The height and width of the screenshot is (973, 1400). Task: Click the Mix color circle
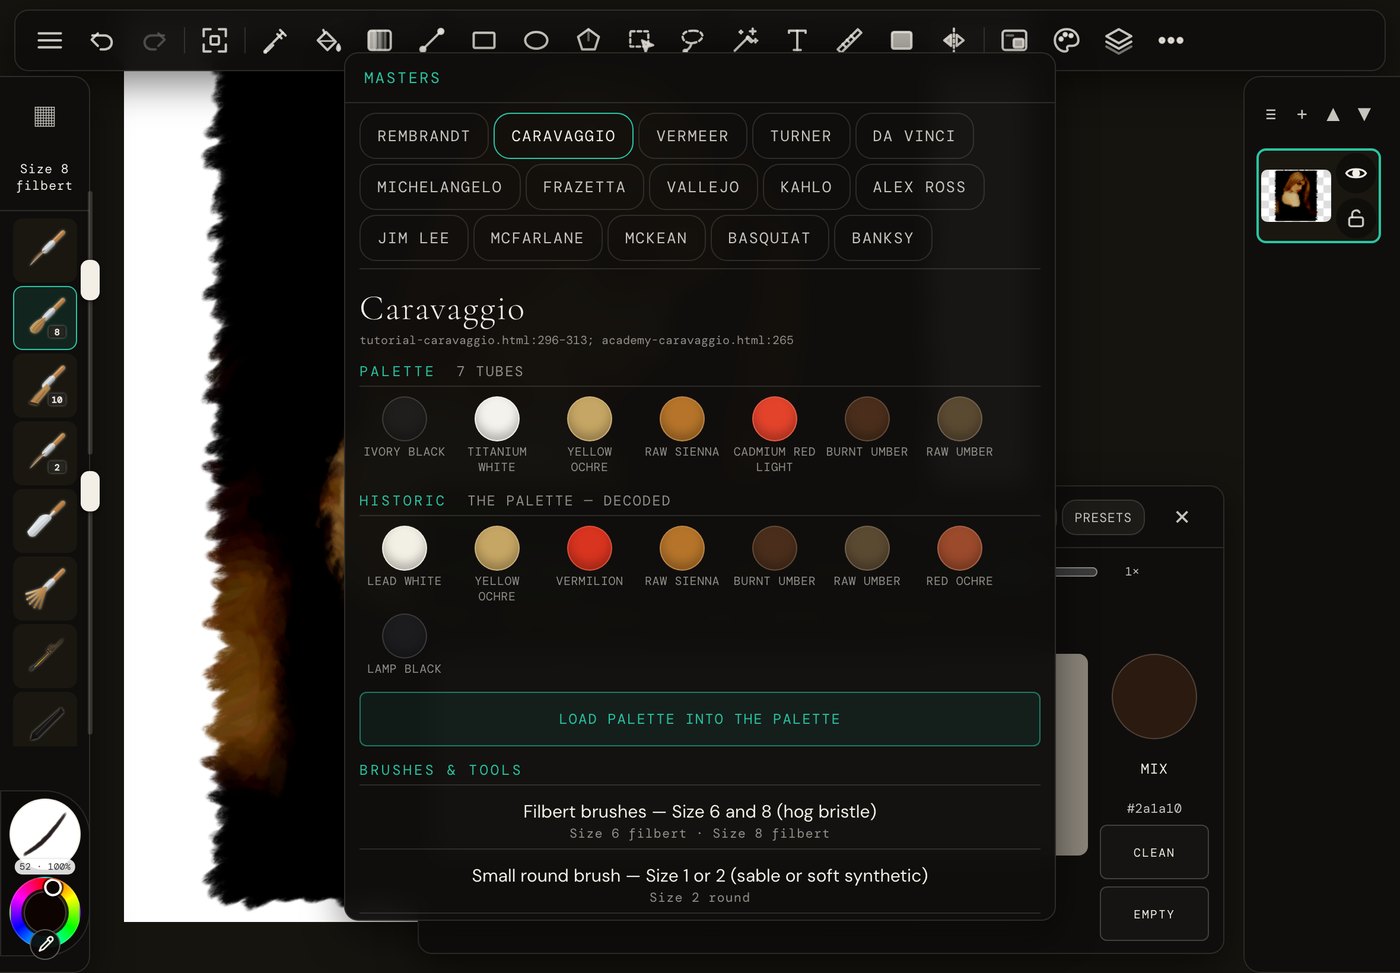[1154, 697]
